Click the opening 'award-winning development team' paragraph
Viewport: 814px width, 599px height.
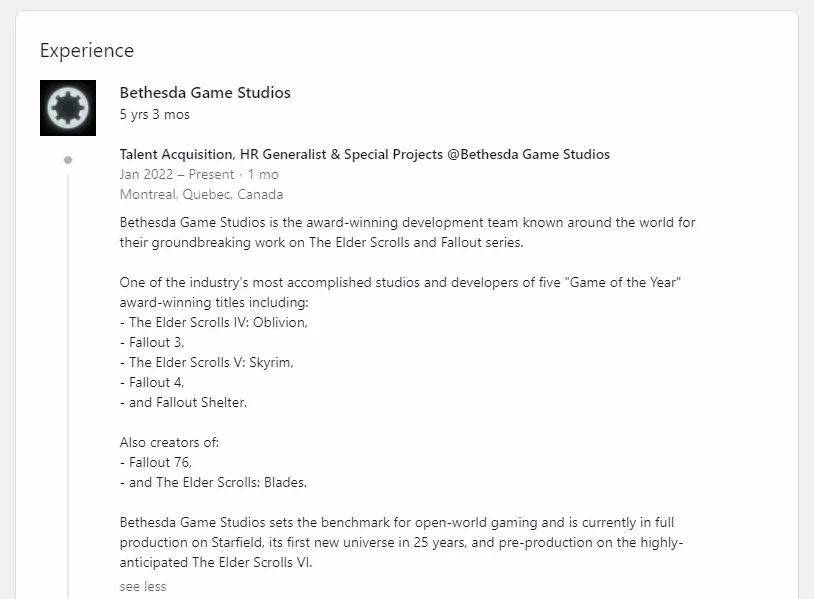[408, 233]
